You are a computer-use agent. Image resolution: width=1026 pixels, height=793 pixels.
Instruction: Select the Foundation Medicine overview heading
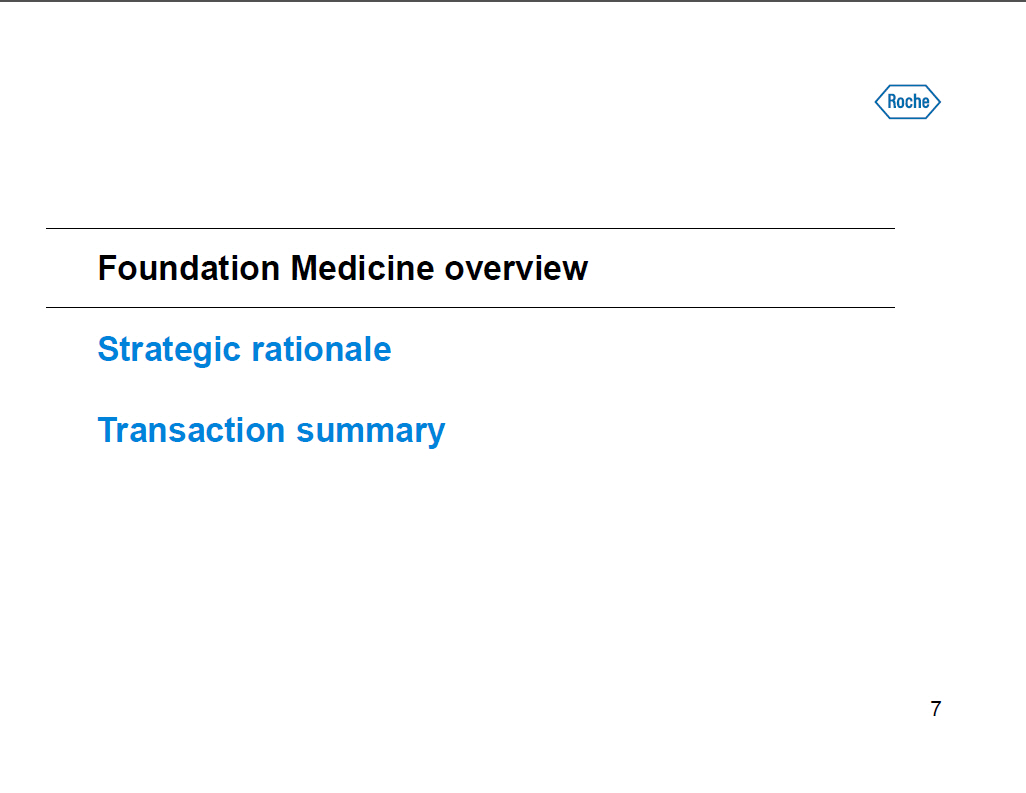(342, 268)
